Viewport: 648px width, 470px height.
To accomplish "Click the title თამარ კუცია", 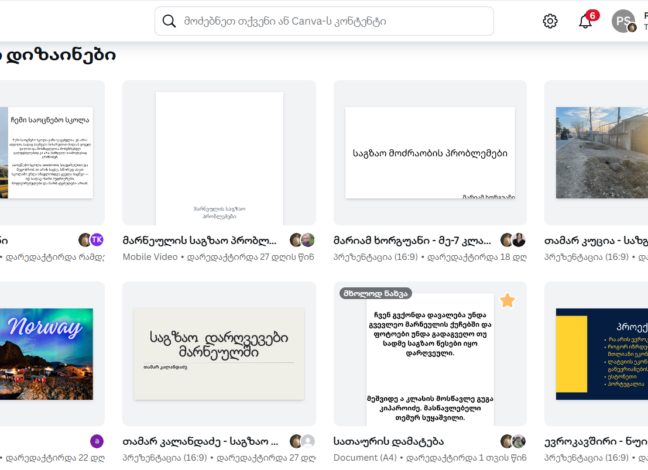I will 596,240.
